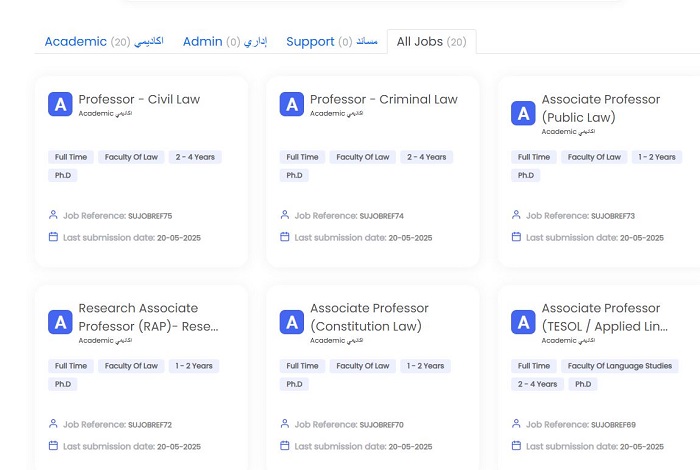The image size is (700, 470).
Task: Open the Professor - Civil Law job title
Action: [139, 99]
